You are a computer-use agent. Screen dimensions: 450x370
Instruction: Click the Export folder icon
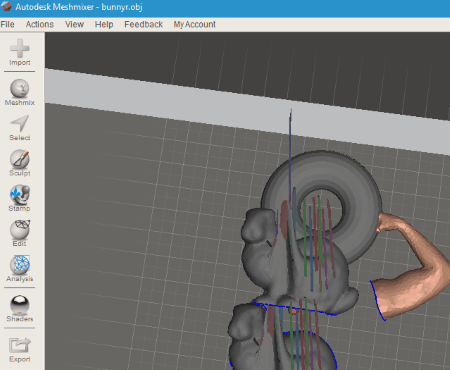tap(20, 345)
